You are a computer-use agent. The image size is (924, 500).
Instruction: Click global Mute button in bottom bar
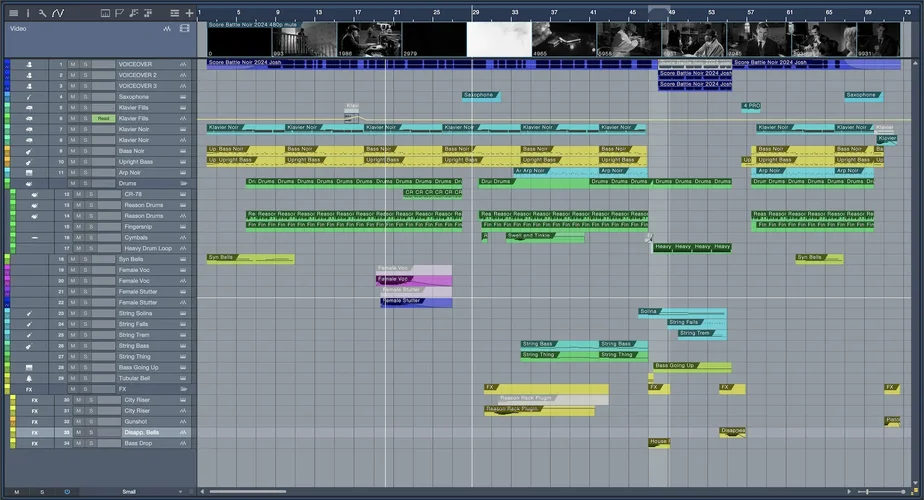tap(16, 492)
